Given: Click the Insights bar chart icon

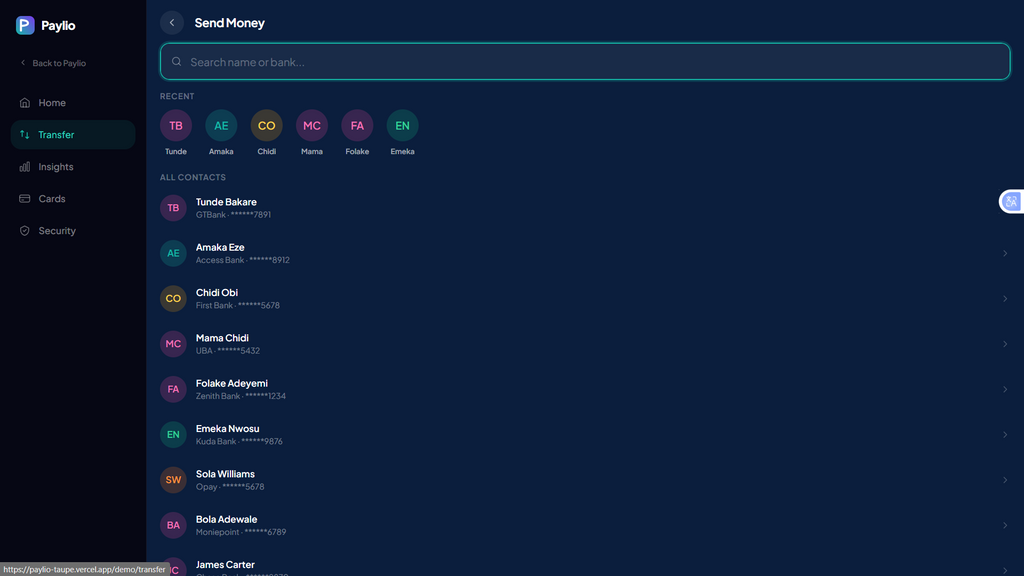Looking at the screenshot, I should tap(25, 167).
